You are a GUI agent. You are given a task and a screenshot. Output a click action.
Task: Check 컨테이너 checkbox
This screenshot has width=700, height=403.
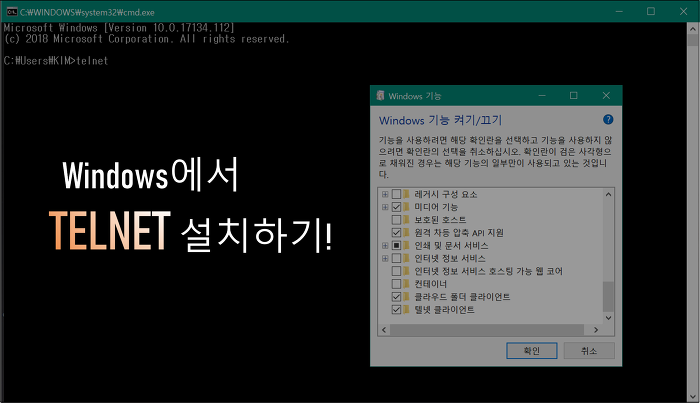pyautogui.click(x=396, y=284)
